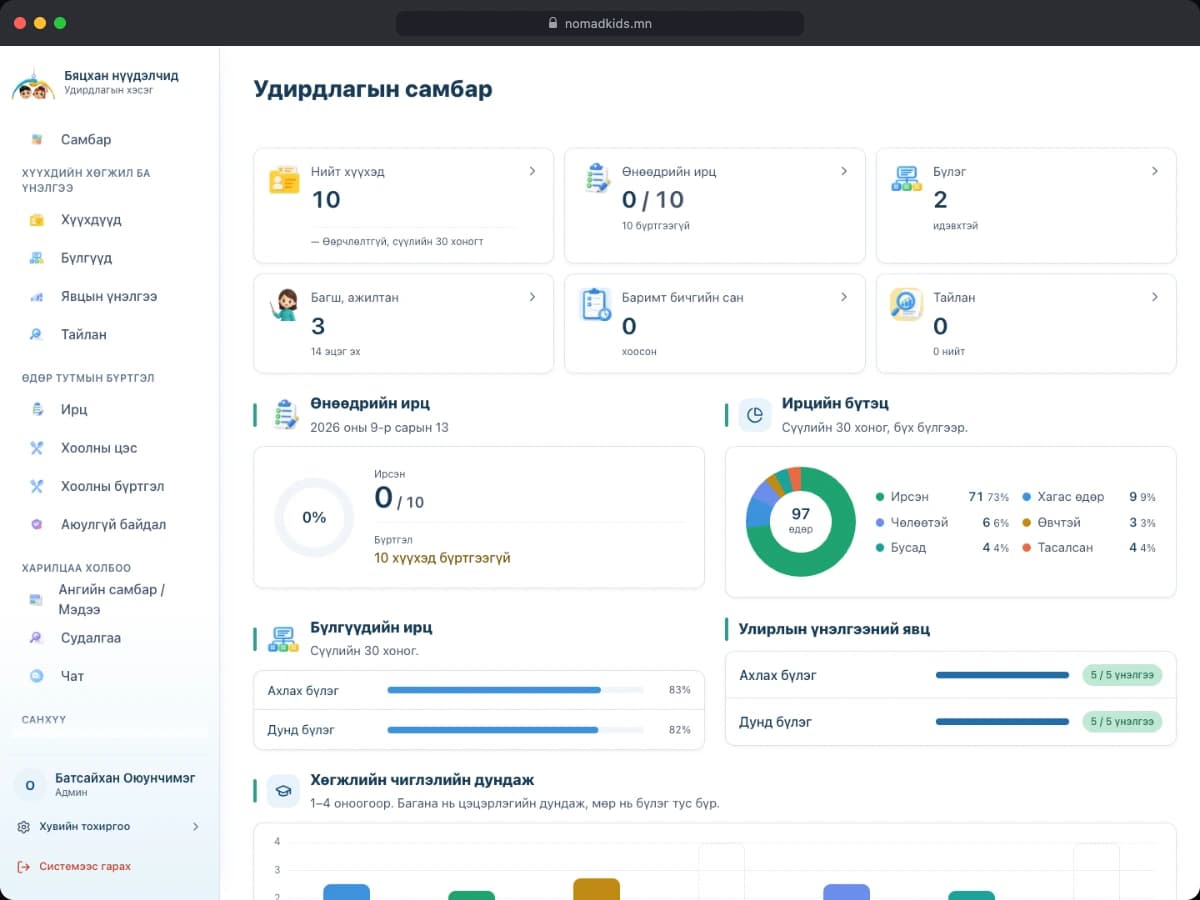Image resolution: width=1200 pixels, height=900 pixels.
Task: Click the Бяцхан нүүдэлчид logo icon
Action: click(33, 84)
